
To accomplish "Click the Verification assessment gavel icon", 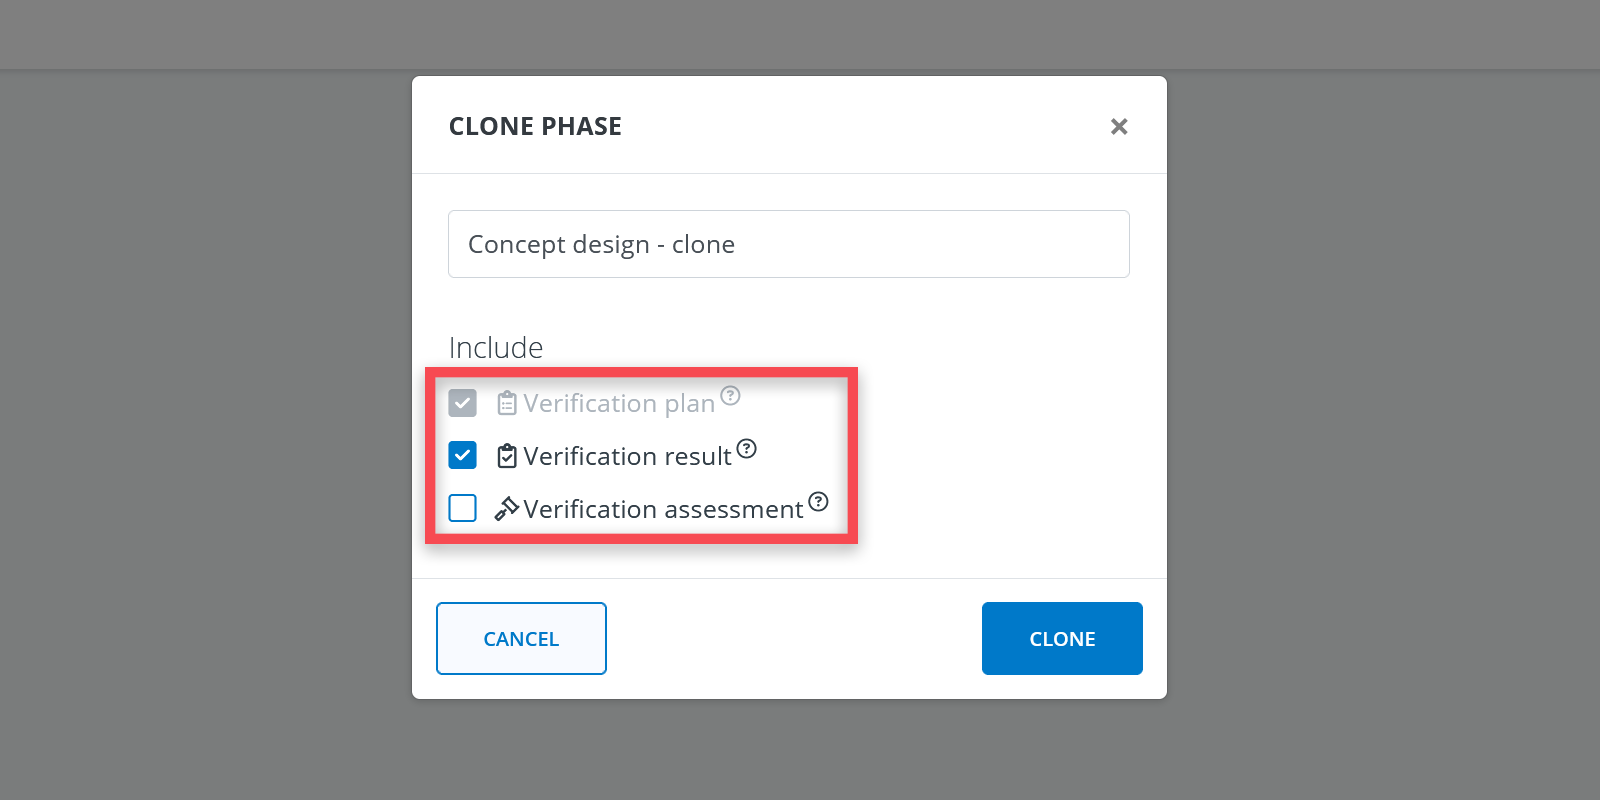I will click(x=507, y=508).
